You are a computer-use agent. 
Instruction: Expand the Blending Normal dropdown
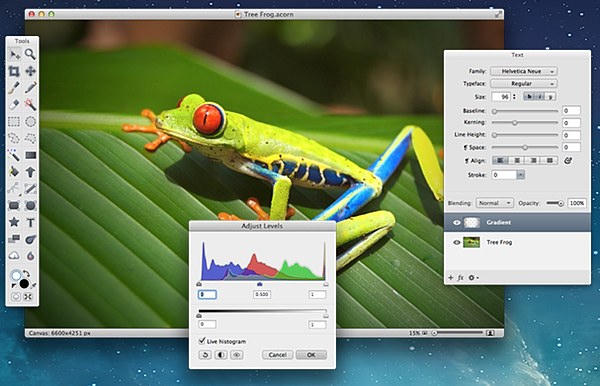494,203
